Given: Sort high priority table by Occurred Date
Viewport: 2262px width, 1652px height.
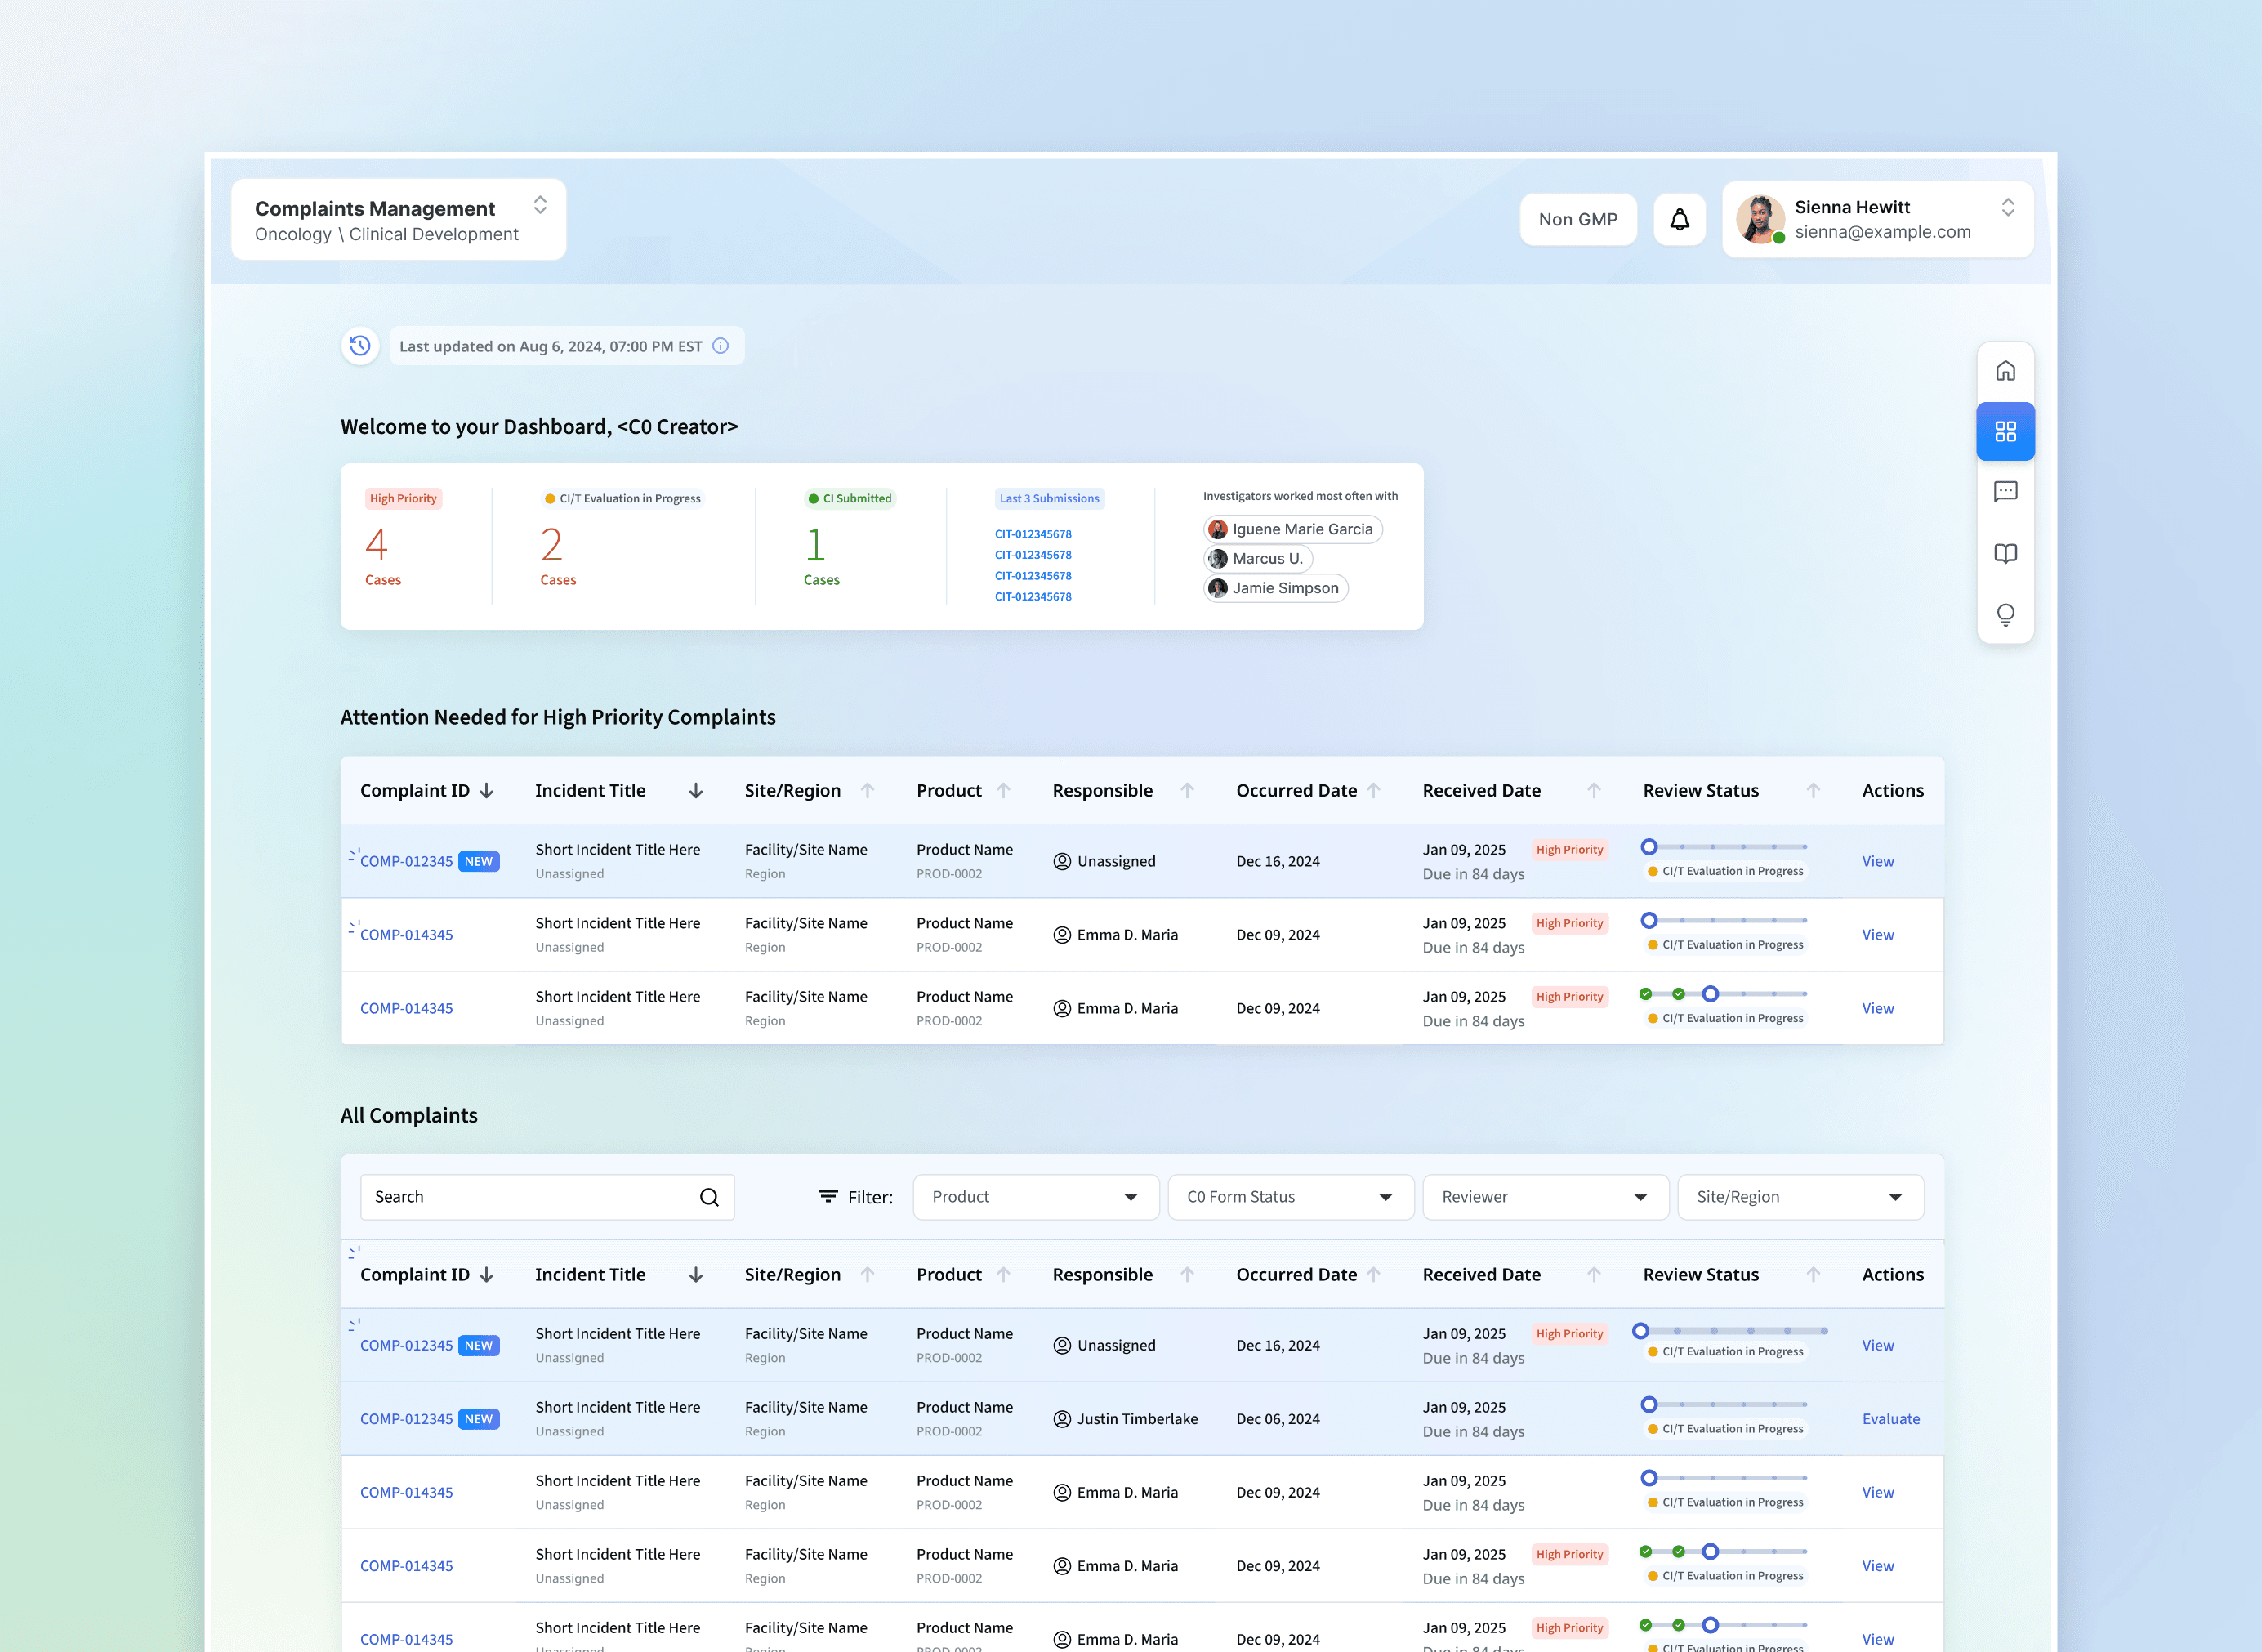Looking at the screenshot, I should tap(1374, 791).
